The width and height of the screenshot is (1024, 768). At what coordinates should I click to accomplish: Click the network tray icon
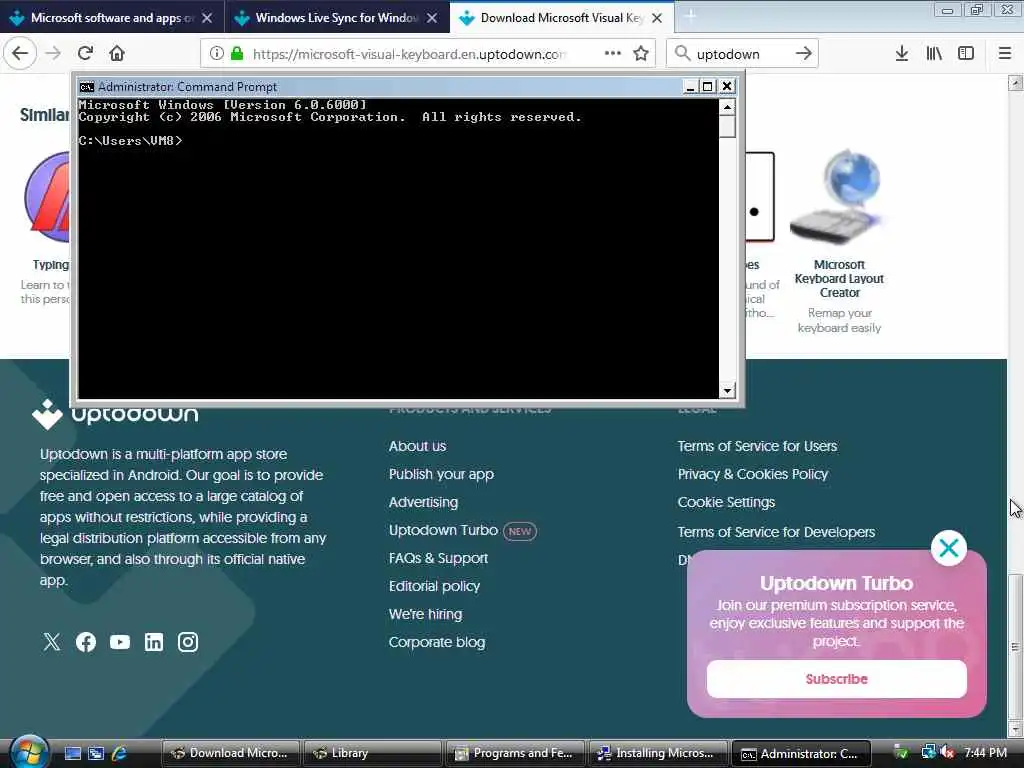coord(928,753)
